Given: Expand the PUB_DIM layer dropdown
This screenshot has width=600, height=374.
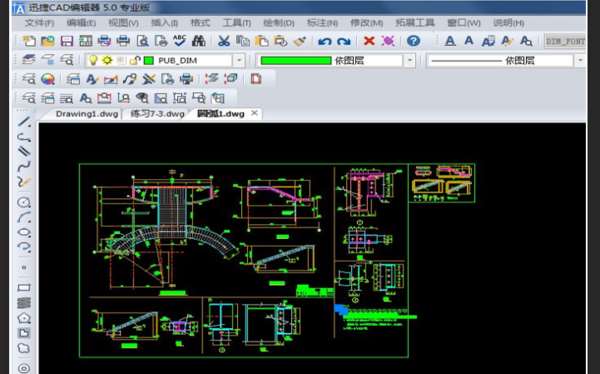Looking at the screenshot, I should (x=239, y=60).
